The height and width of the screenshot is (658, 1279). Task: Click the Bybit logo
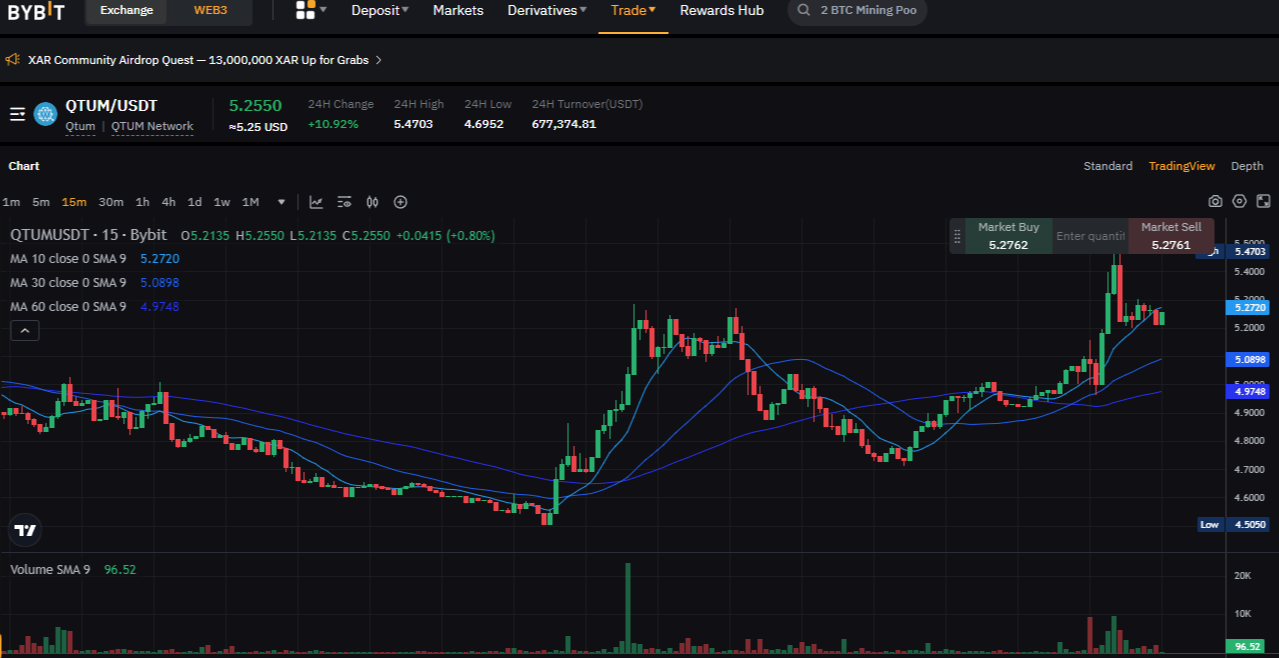click(x=36, y=11)
